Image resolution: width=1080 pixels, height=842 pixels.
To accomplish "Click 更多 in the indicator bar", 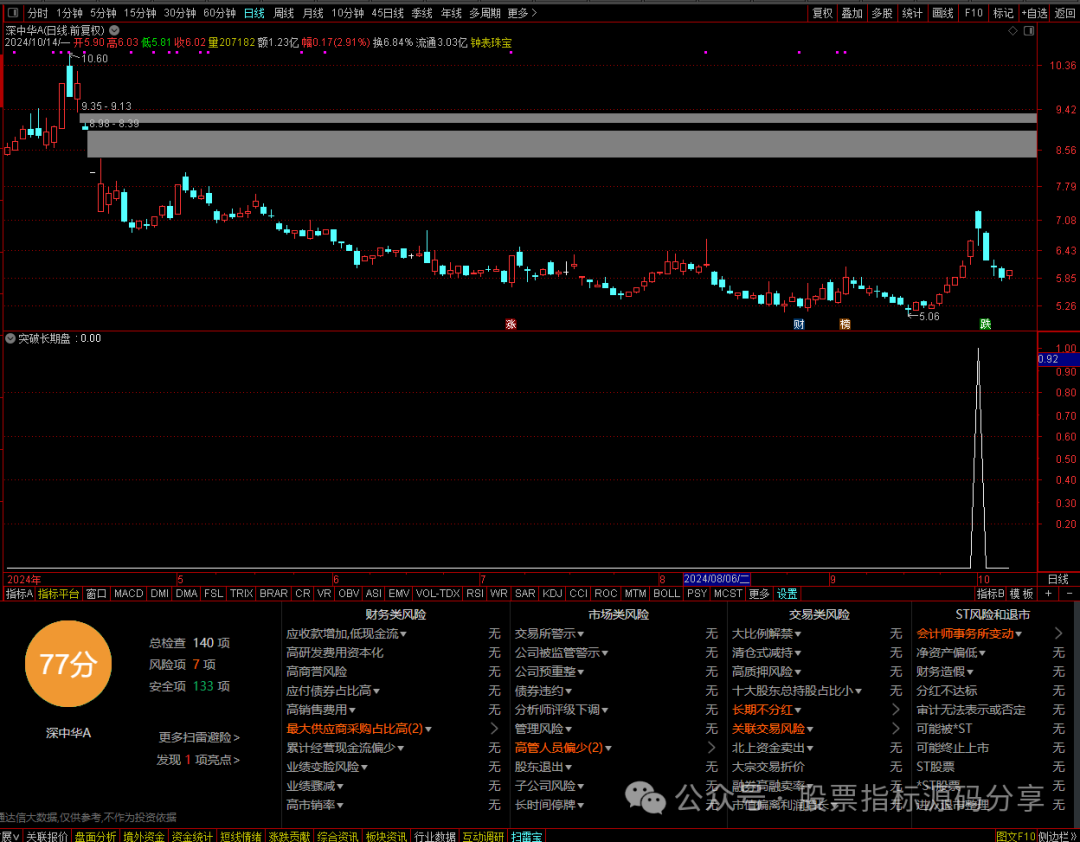I will [x=759, y=594].
